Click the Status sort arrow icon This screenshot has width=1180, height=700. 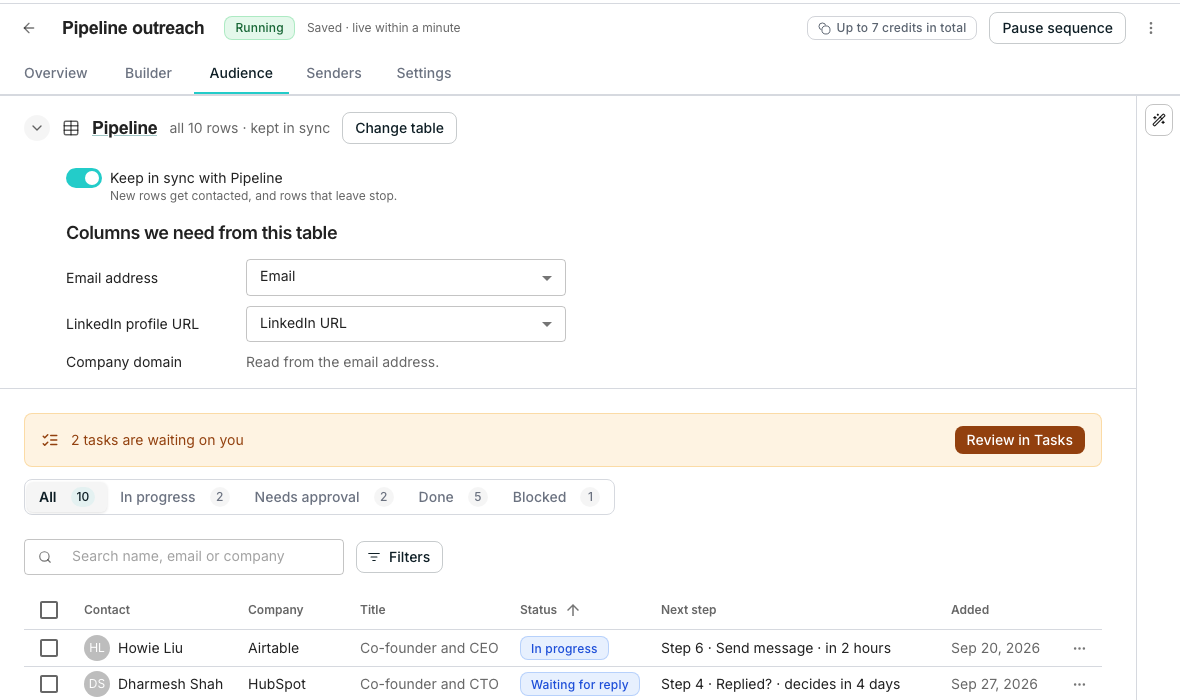tap(573, 610)
